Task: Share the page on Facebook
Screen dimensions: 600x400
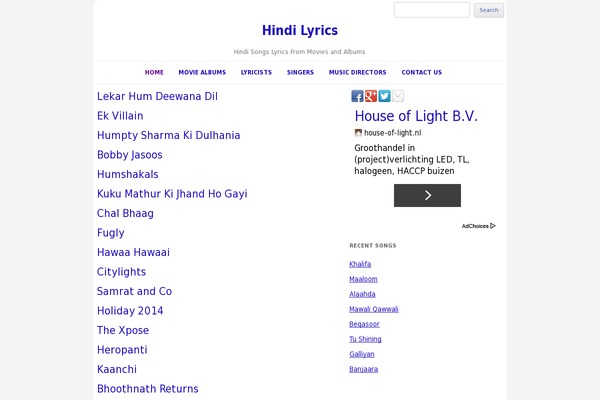Action: [x=357, y=96]
